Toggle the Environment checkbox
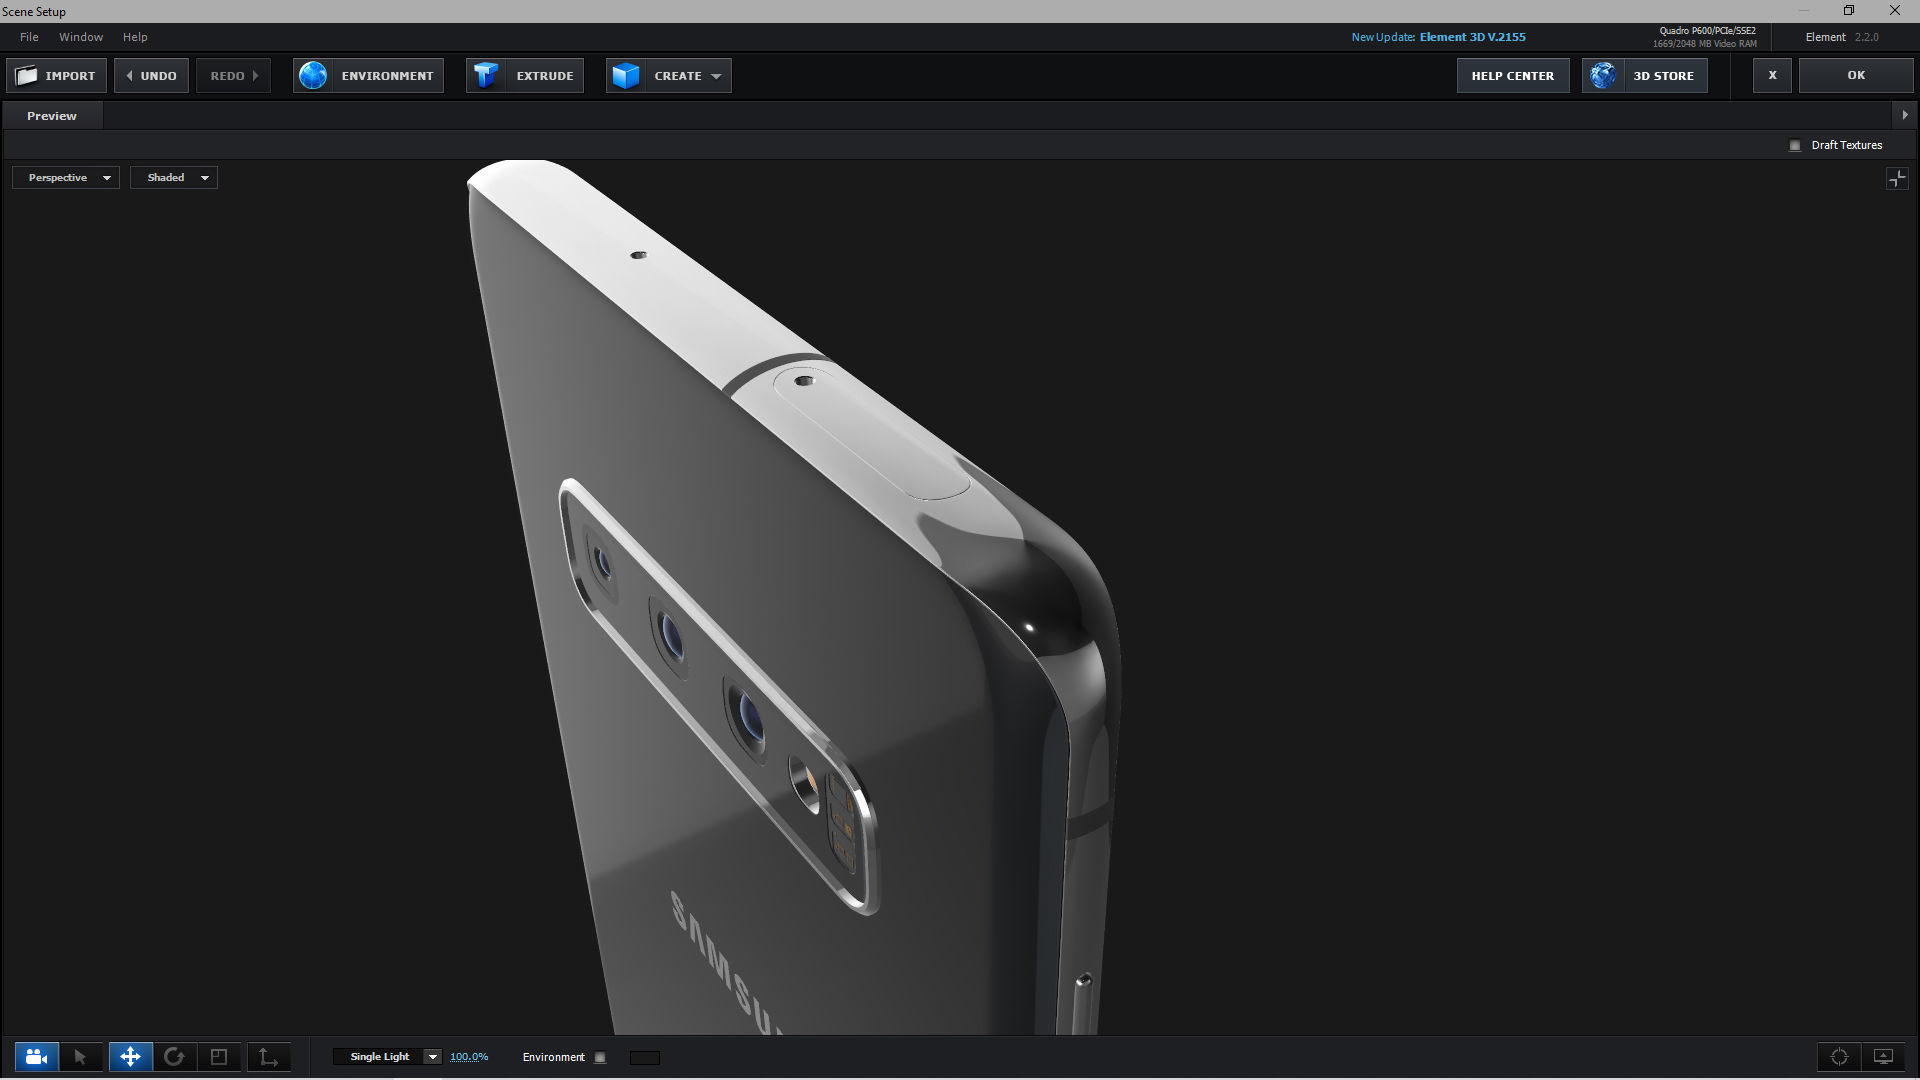 [x=600, y=1058]
